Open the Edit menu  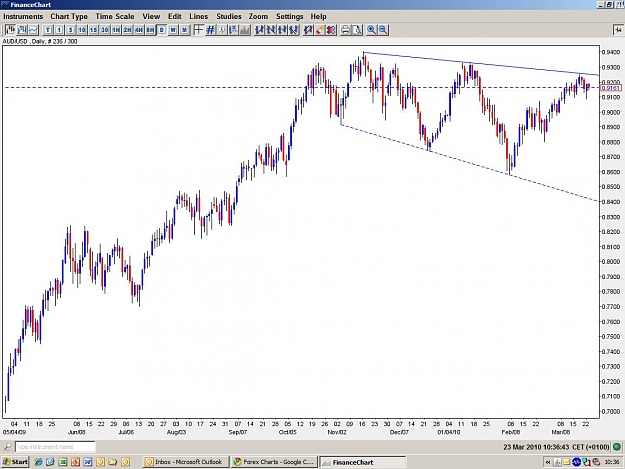tap(175, 16)
